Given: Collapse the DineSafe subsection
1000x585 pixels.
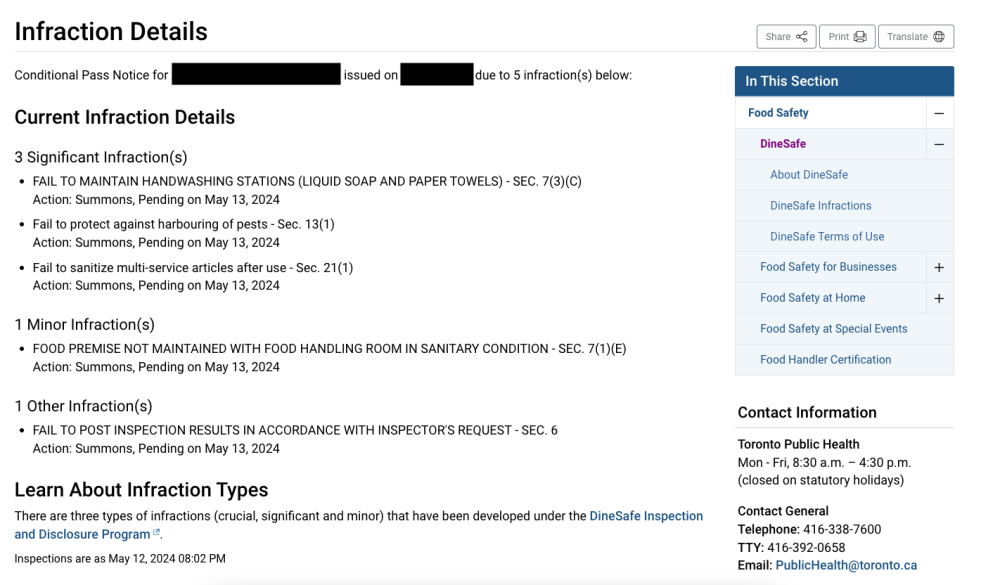Looking at the screenshot, I should point(939,145).
